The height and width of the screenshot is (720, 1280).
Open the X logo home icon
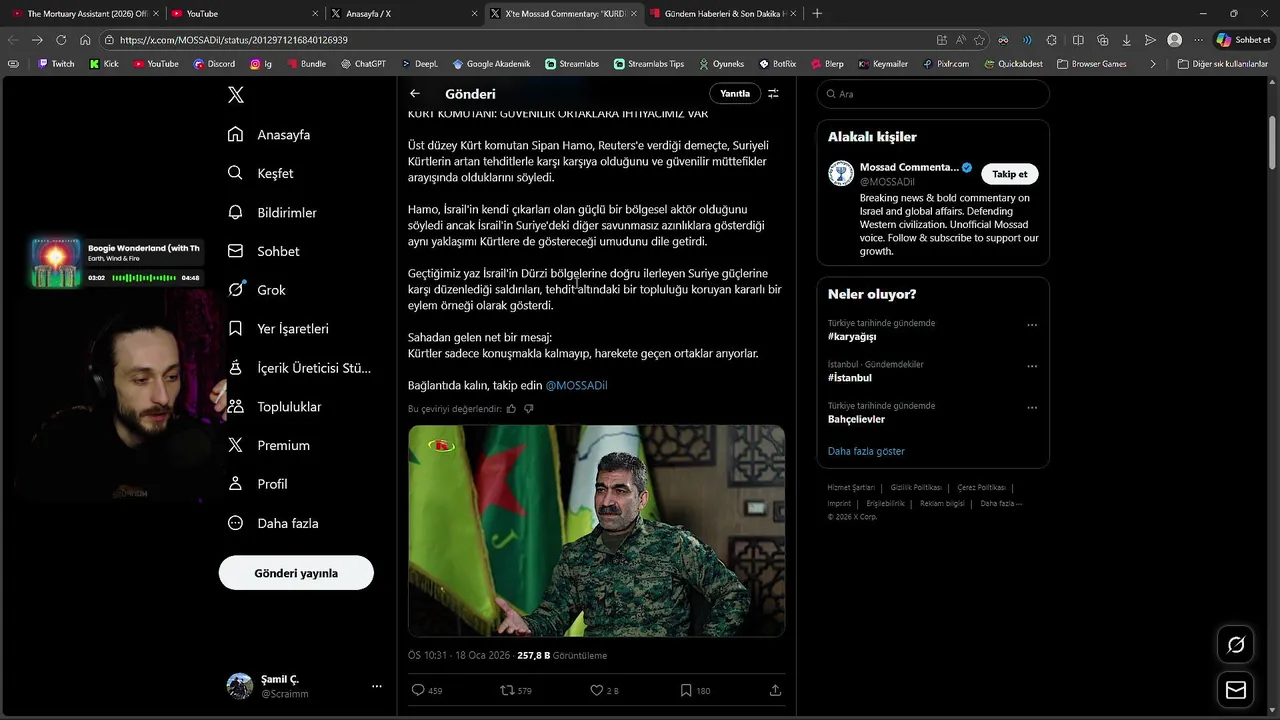[235, 95]
